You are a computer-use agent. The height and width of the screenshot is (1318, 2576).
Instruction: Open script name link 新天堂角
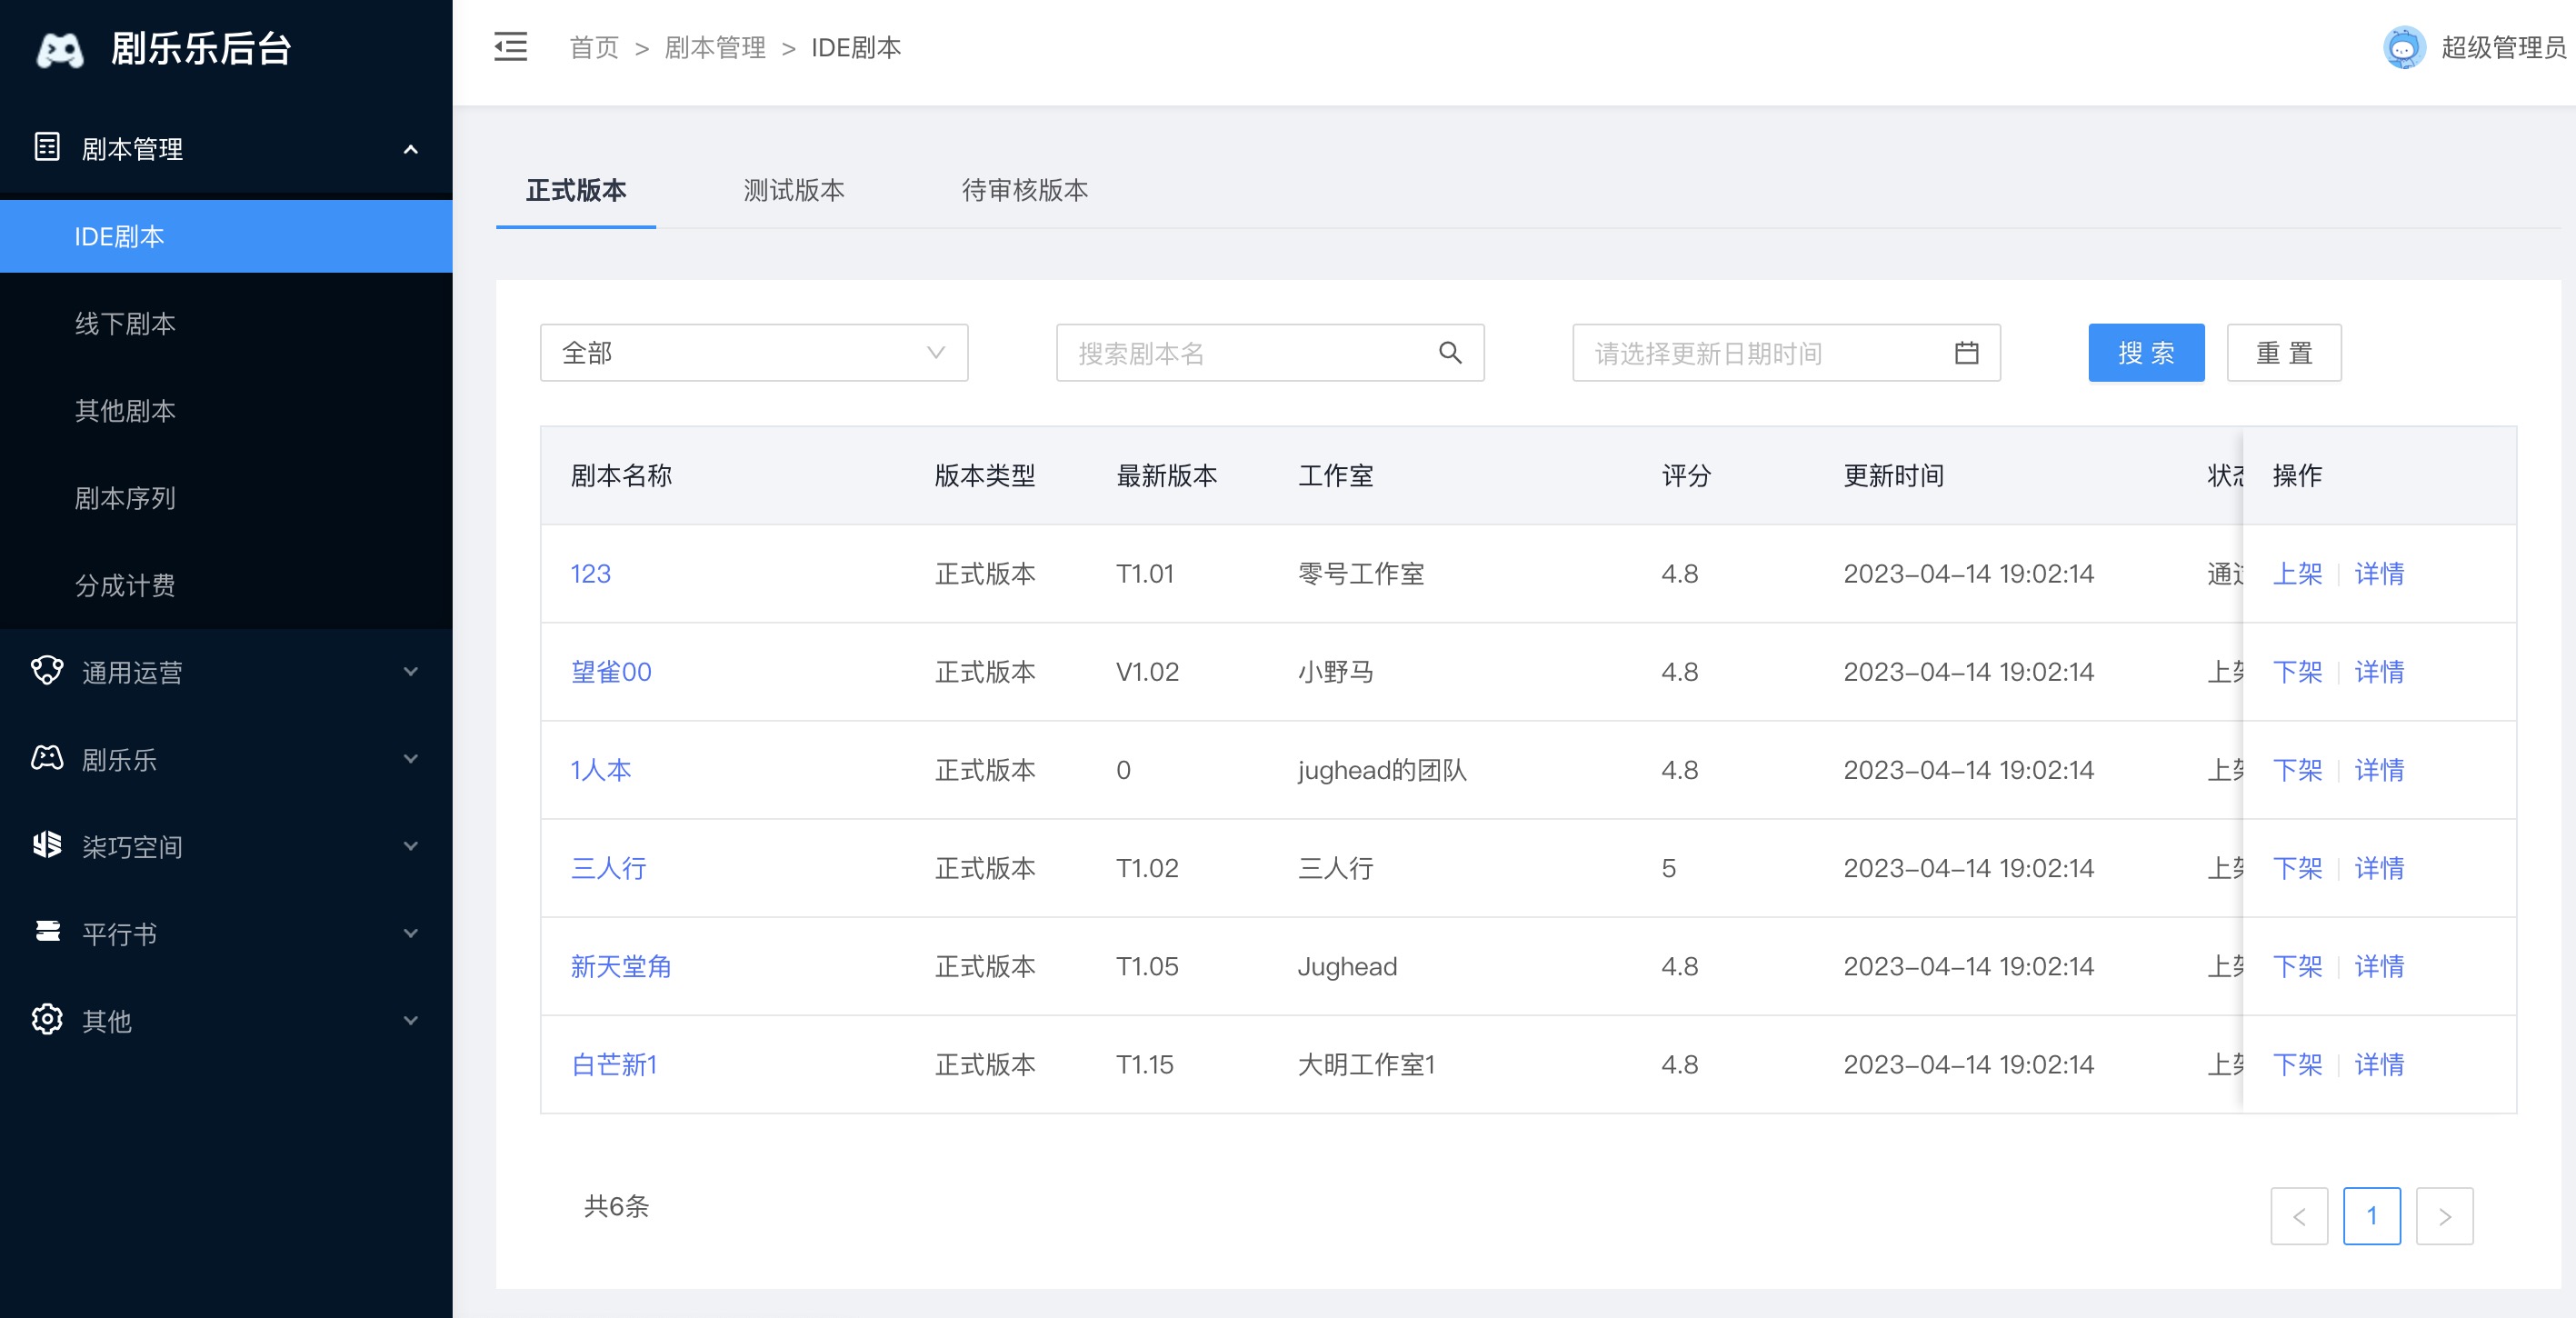620,965
